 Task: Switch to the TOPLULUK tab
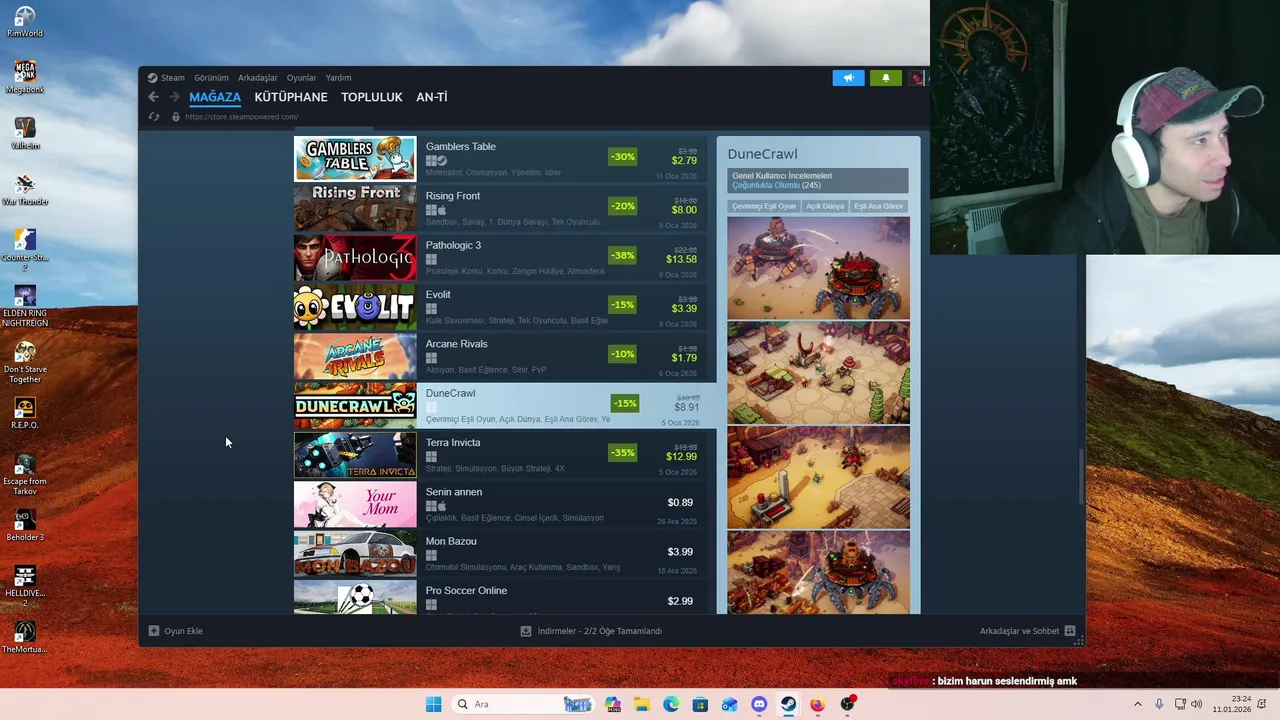pyautogui.click(x=372, y=97)
